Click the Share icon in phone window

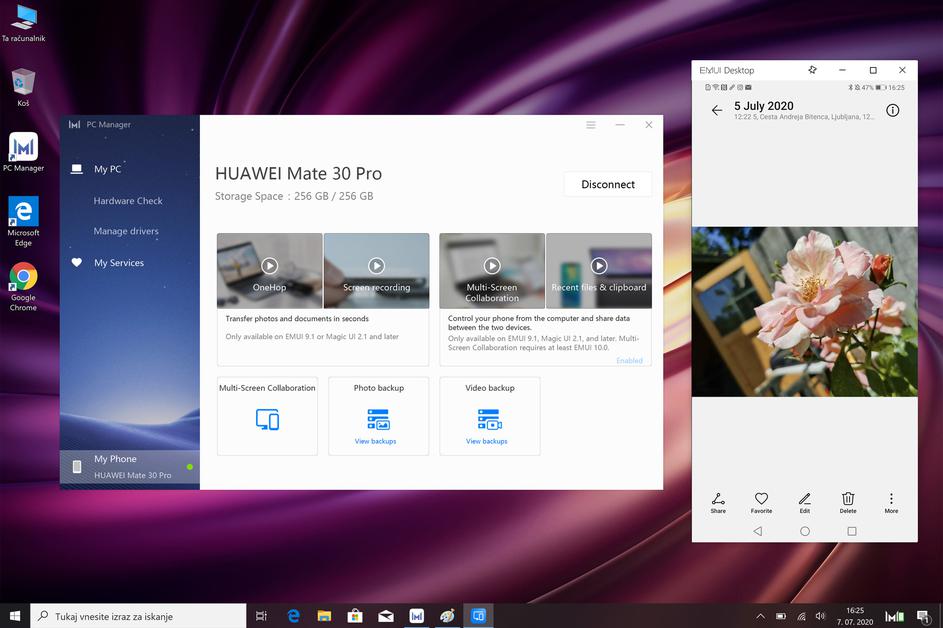pos(718,500)
